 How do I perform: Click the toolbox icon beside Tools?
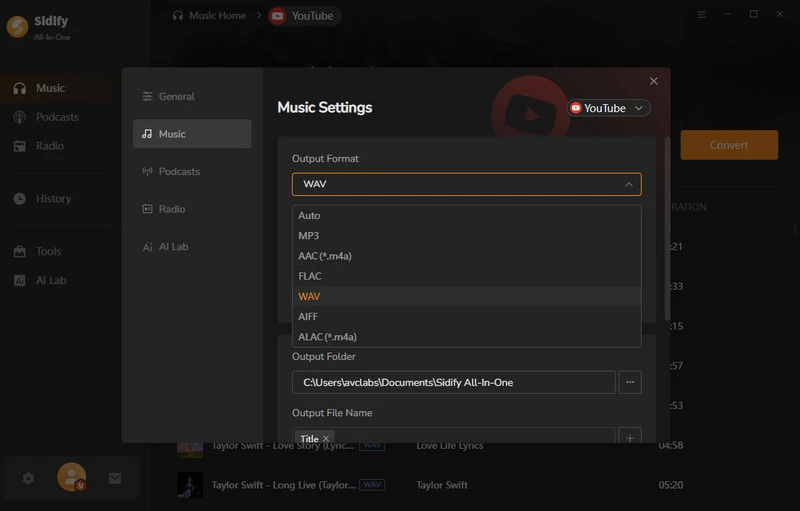pyautogui.click(x=19, y=251)
